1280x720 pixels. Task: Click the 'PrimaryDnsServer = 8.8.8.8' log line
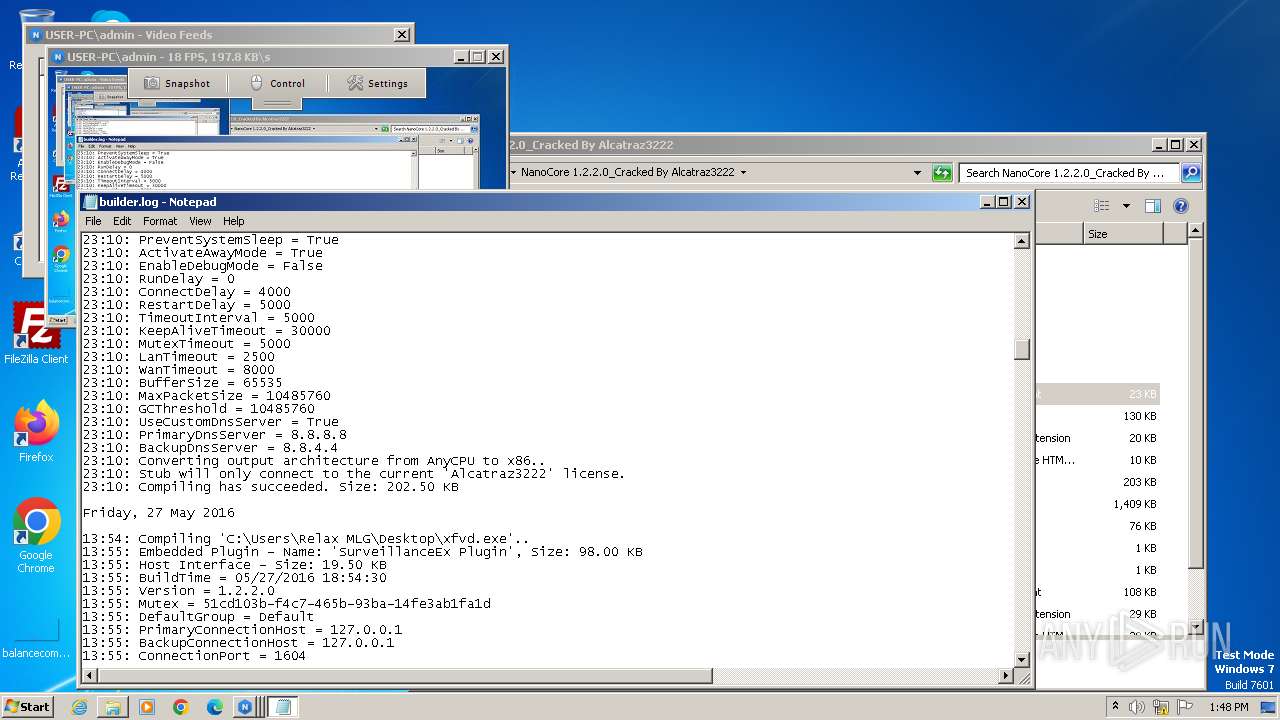tap(214, 435)
